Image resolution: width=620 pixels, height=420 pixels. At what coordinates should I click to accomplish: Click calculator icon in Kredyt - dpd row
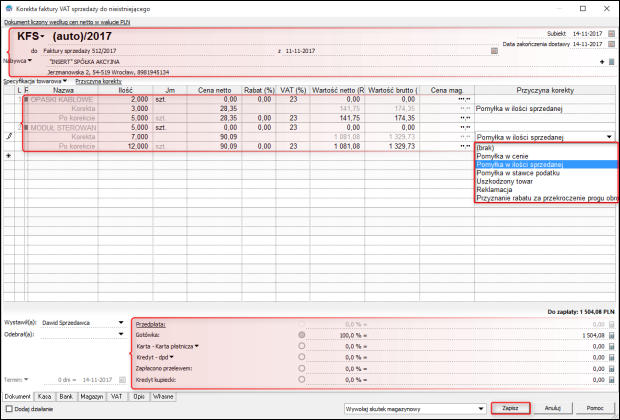pos(612,358)
